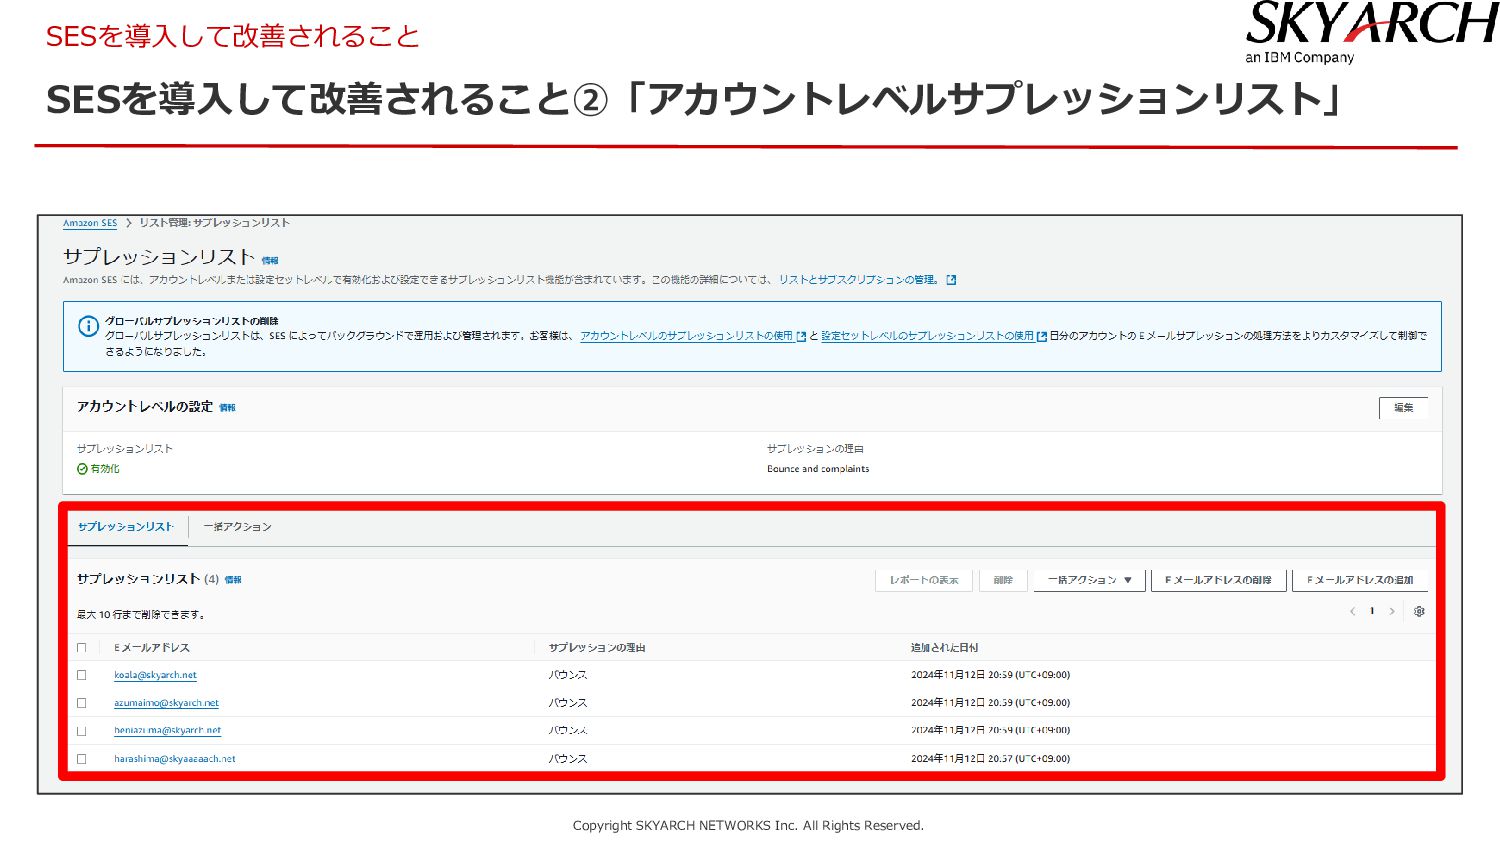Click the Bounce and complaints value
1500x844 pixels.
point(818,469)
